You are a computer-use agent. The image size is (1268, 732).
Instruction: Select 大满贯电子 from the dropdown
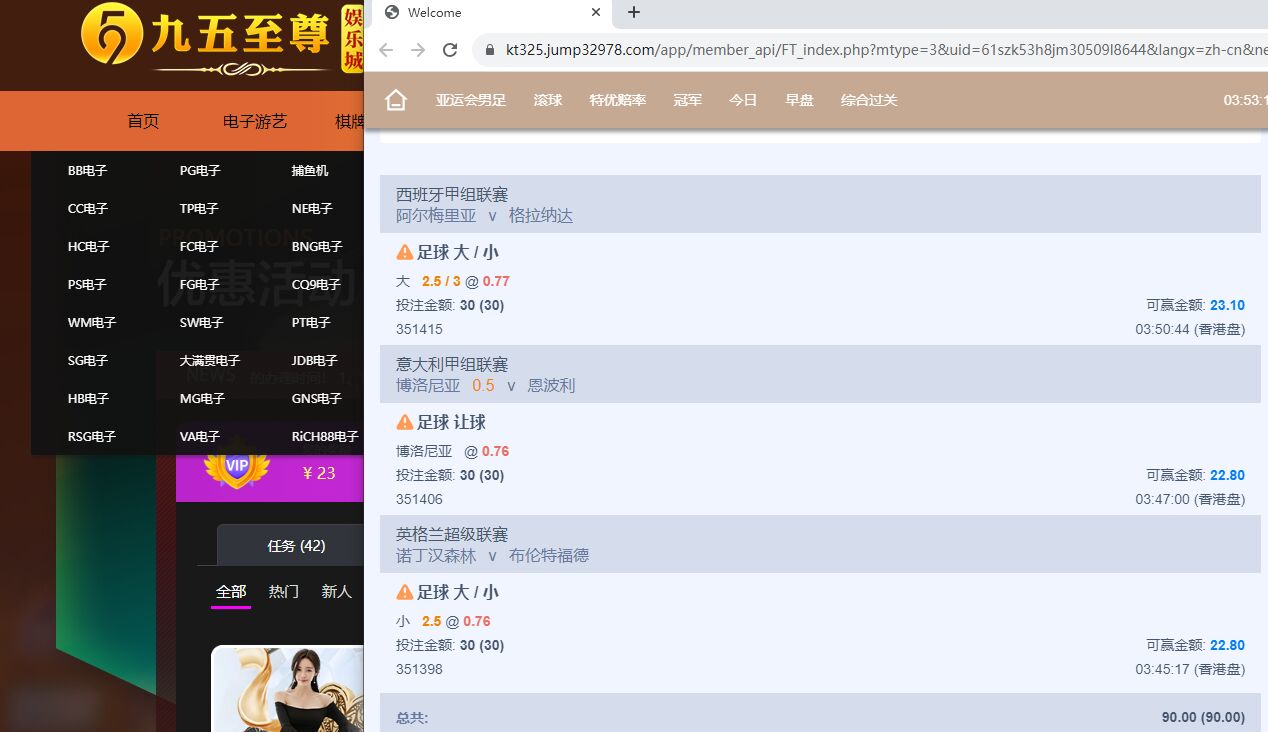click(210, 361)
